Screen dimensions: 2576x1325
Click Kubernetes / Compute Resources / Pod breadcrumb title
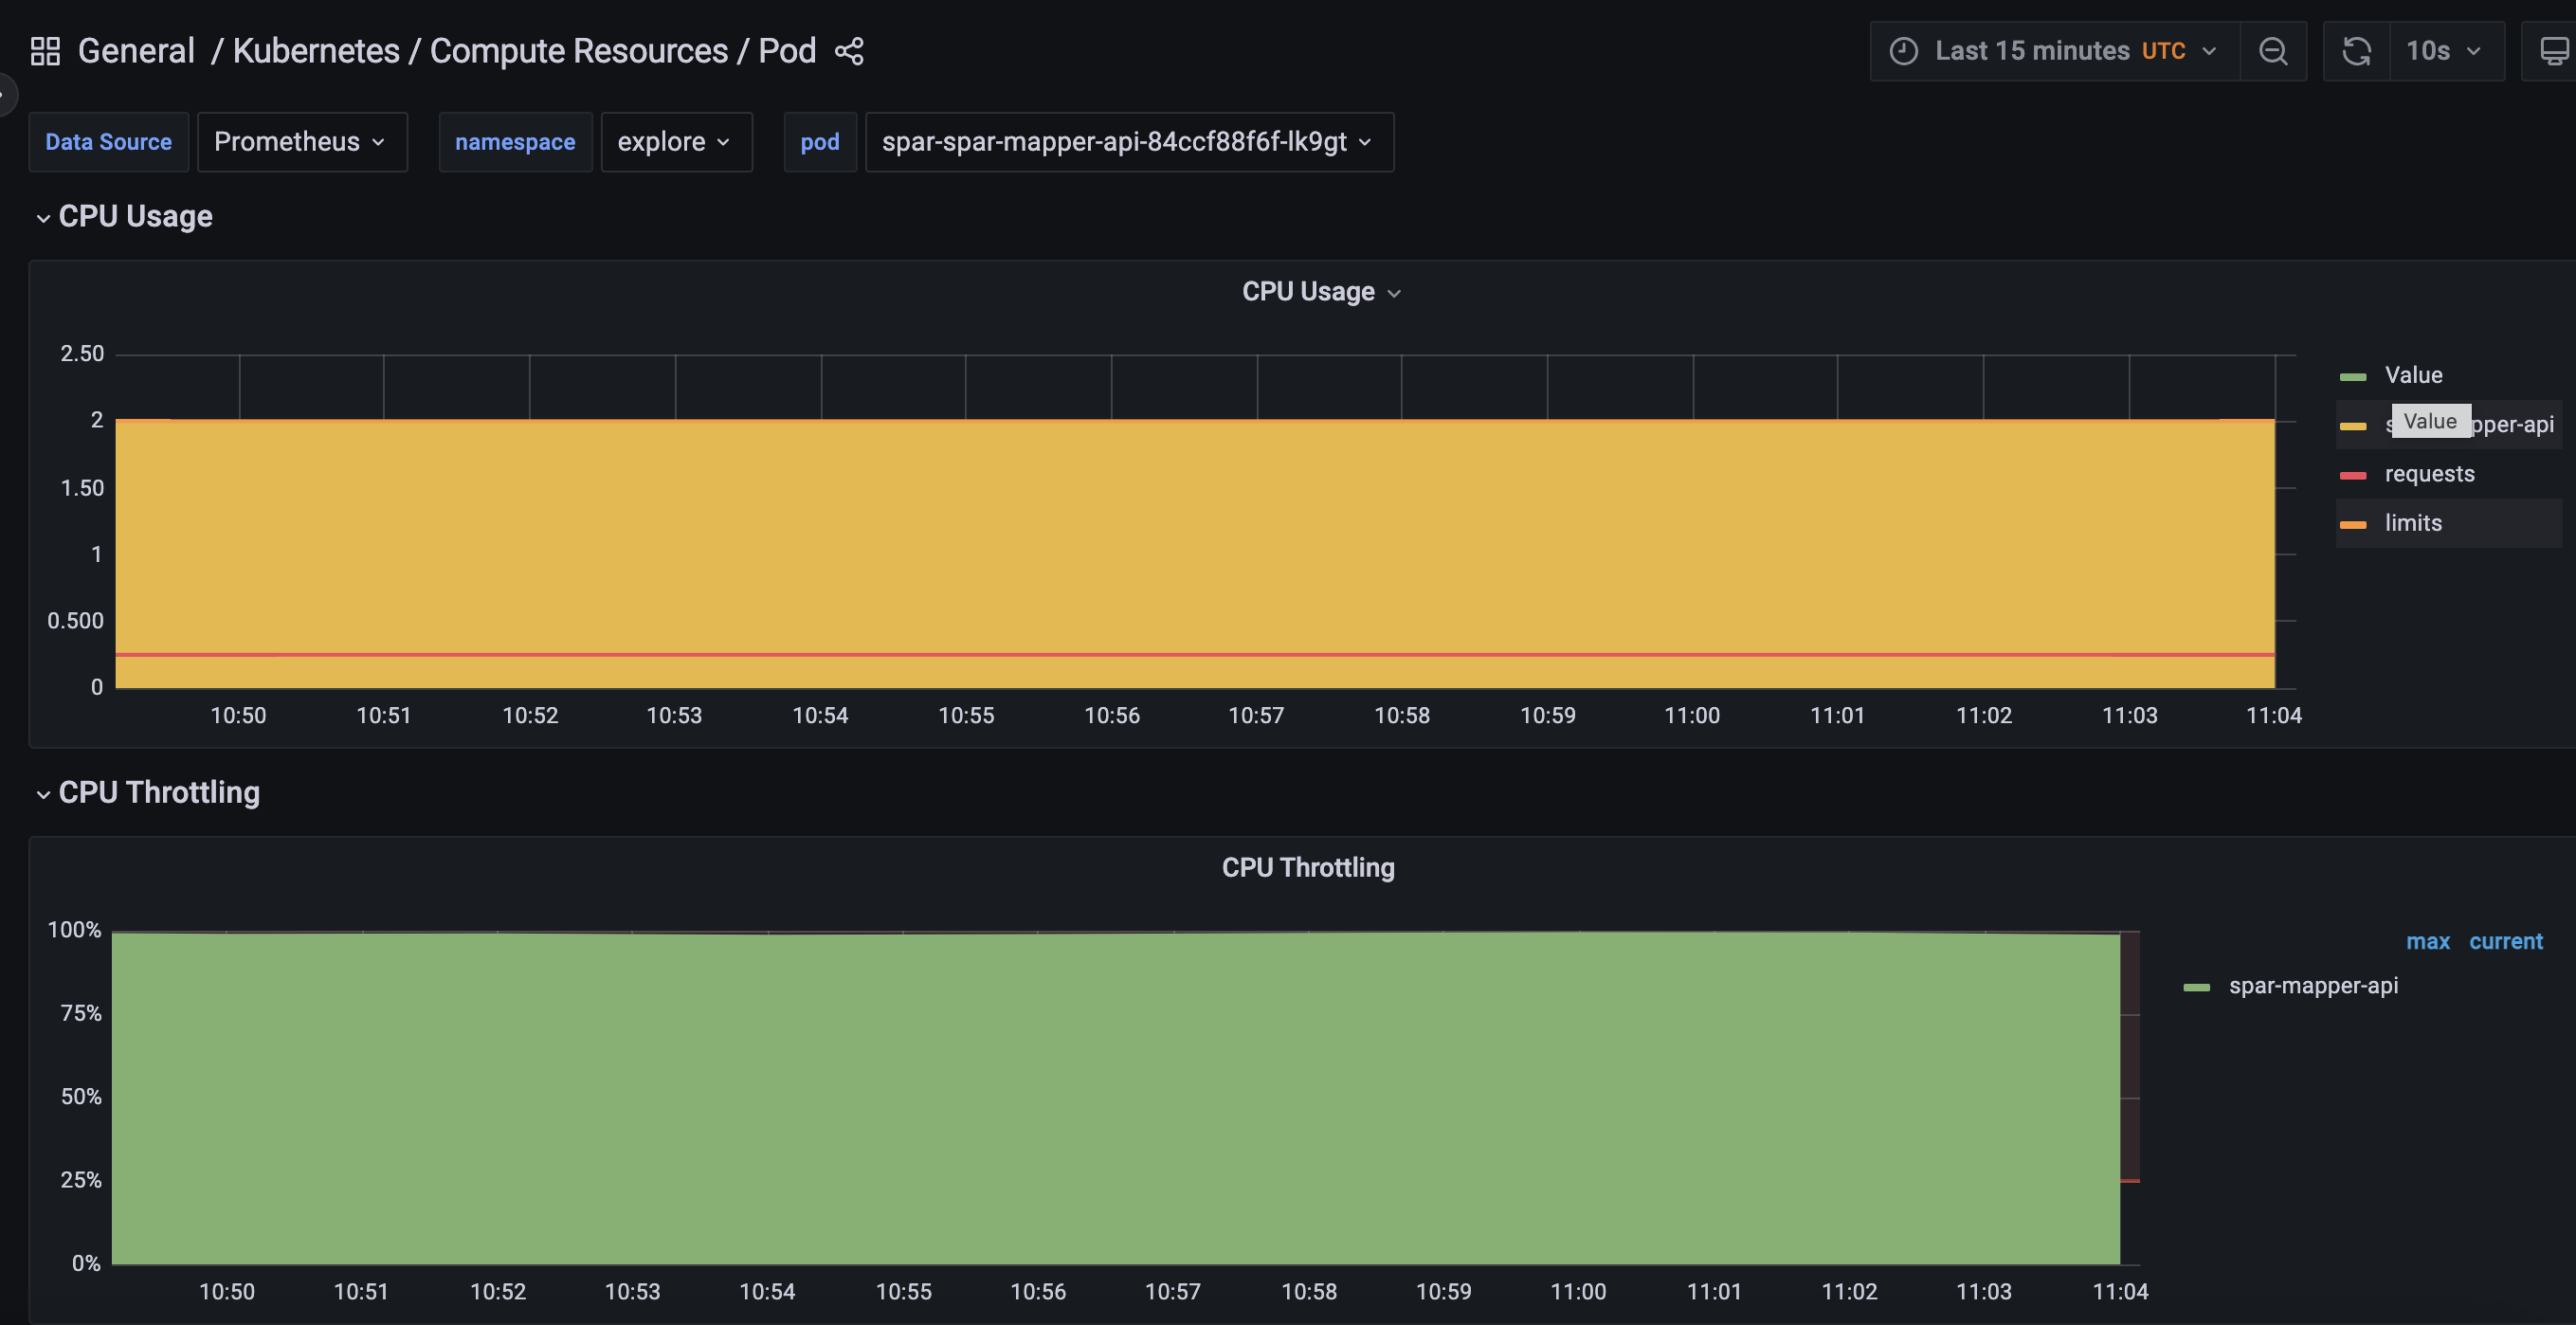524,51
